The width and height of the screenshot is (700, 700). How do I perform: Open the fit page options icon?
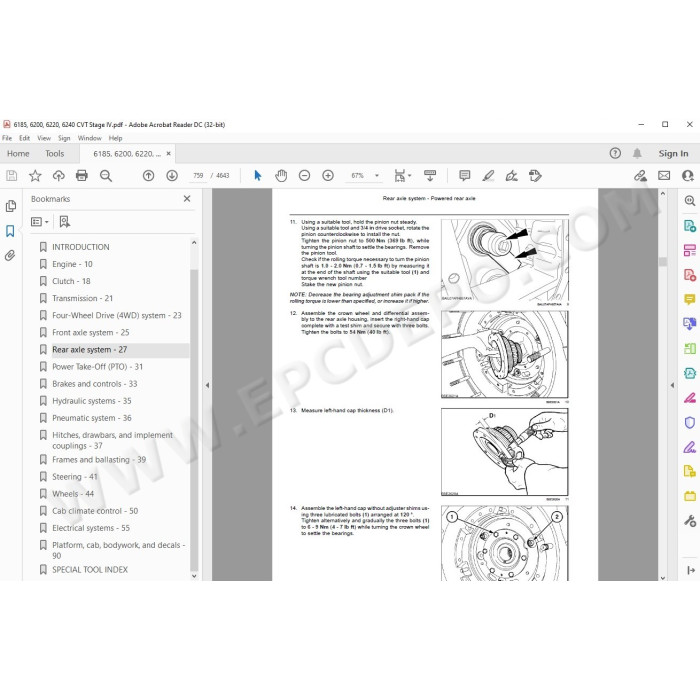click(x=400, y=175)
